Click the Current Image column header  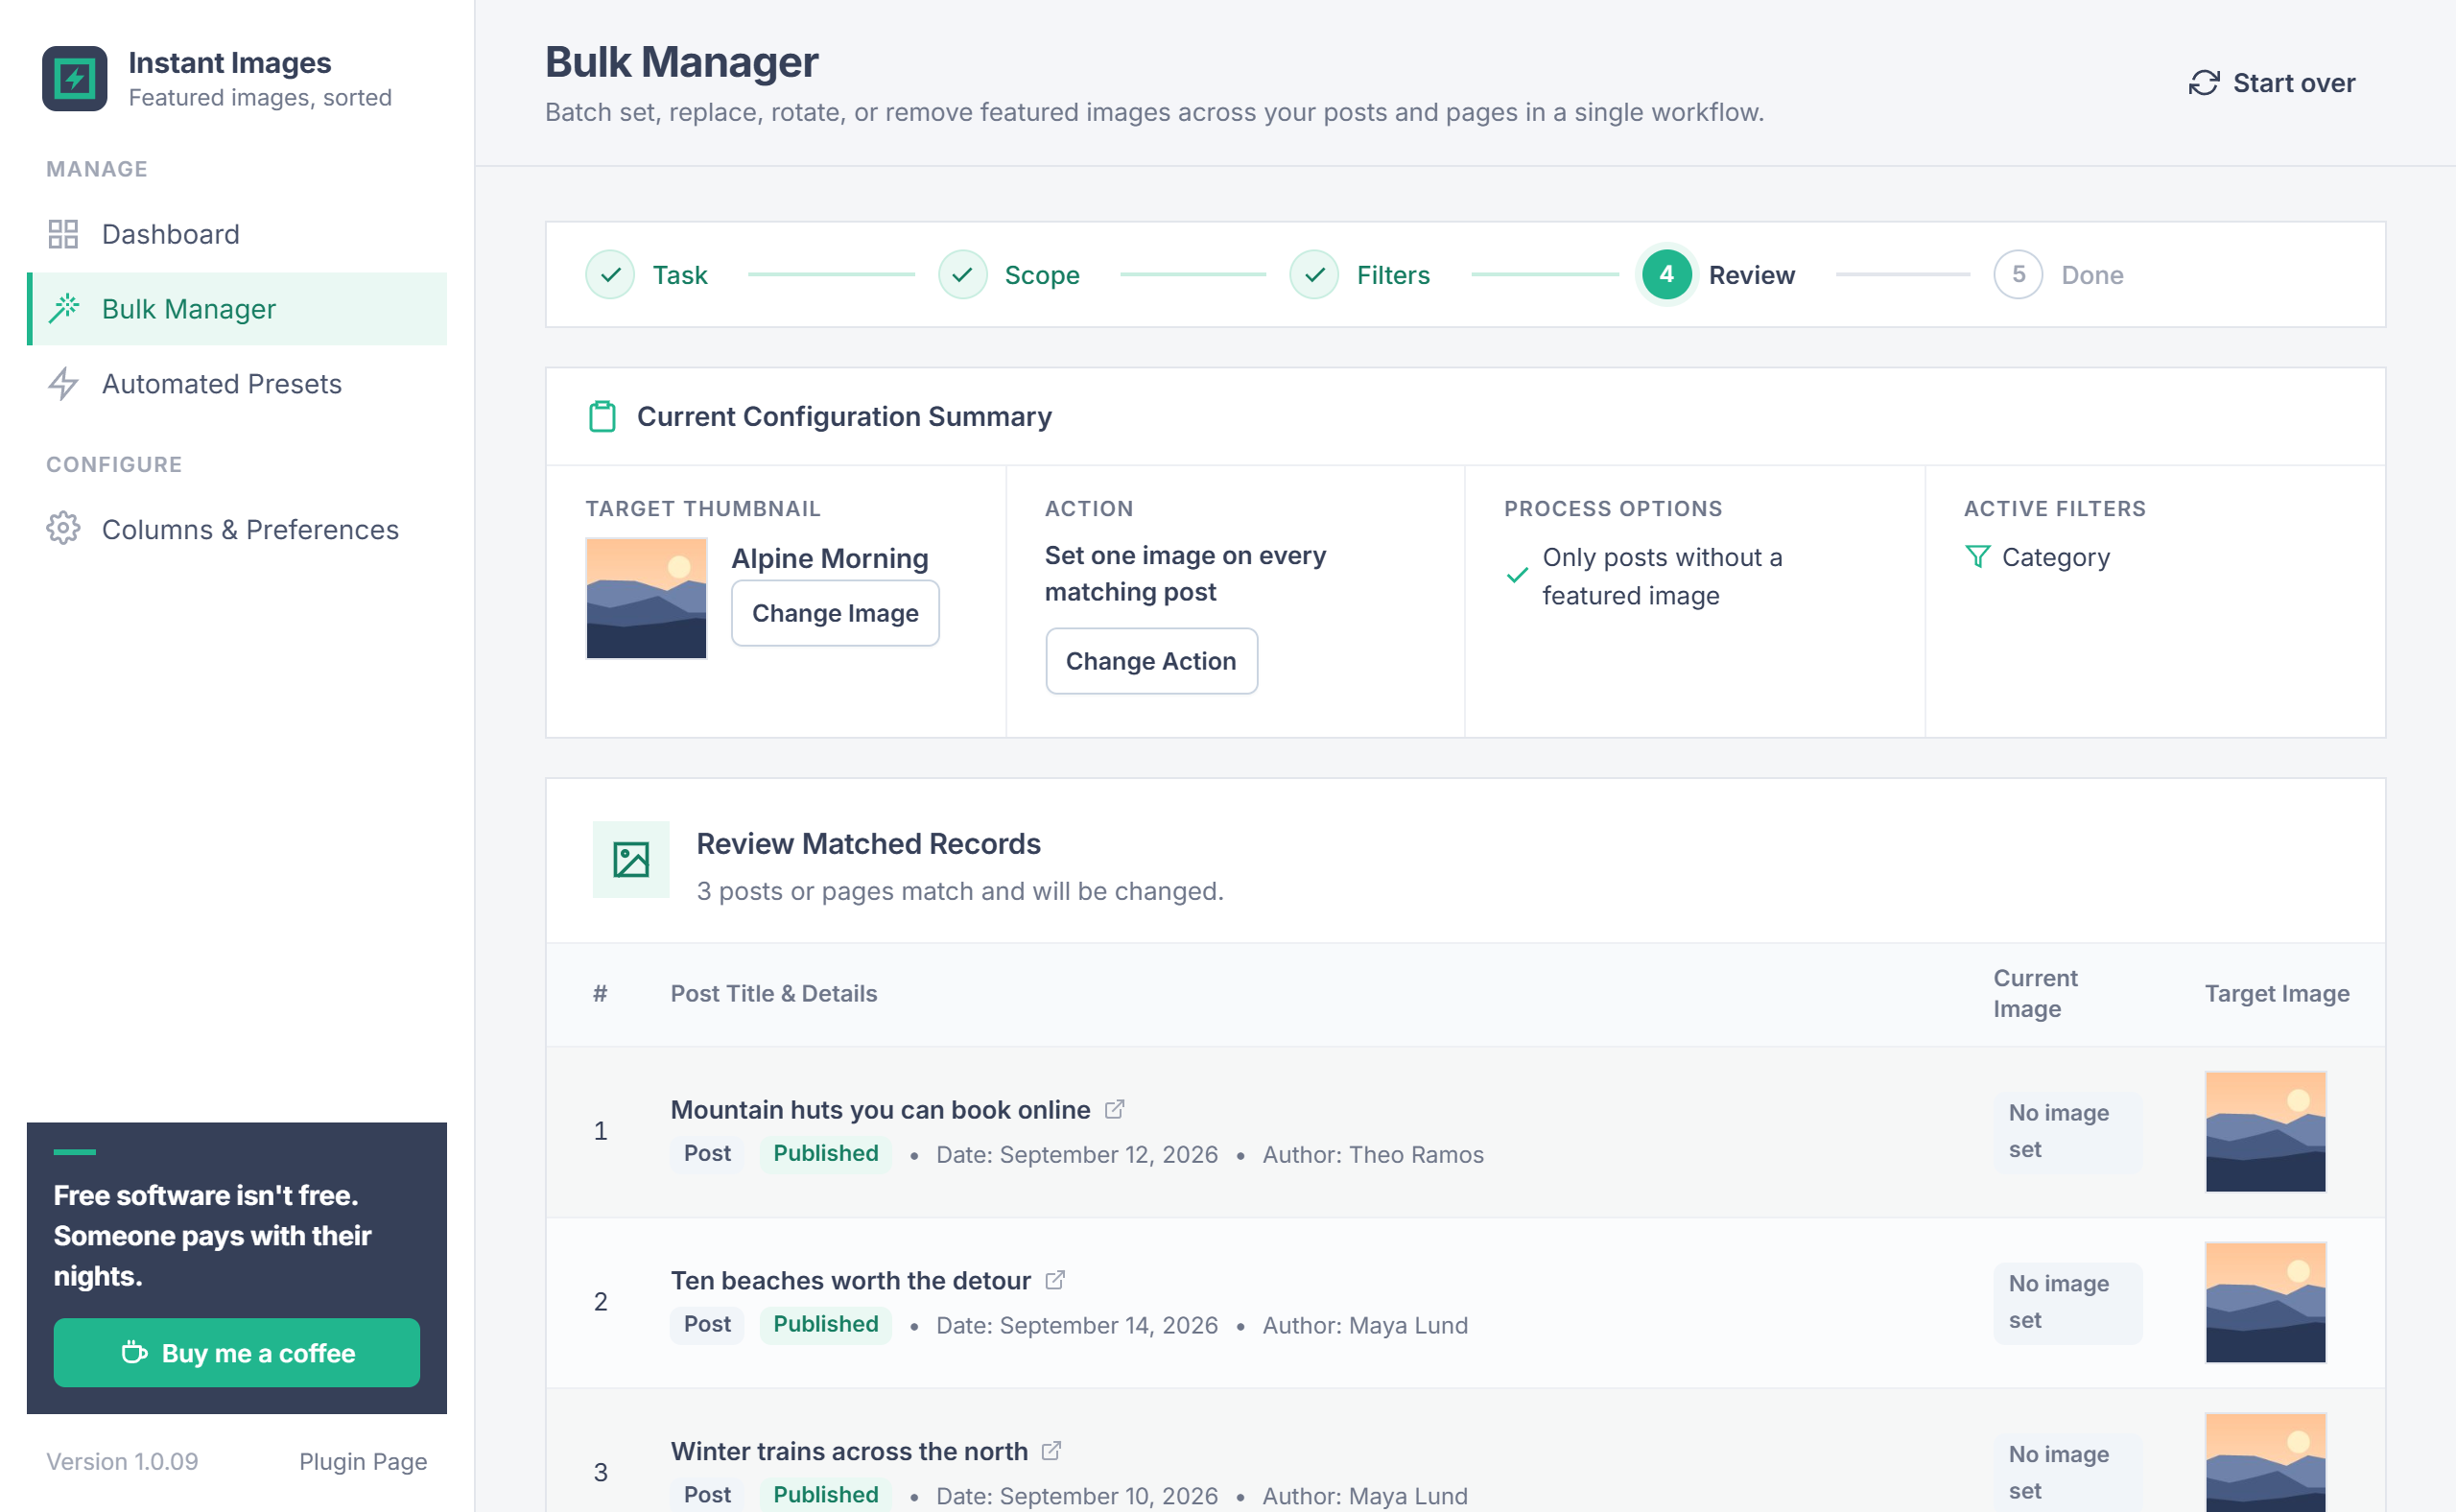tap(2035, 994)
